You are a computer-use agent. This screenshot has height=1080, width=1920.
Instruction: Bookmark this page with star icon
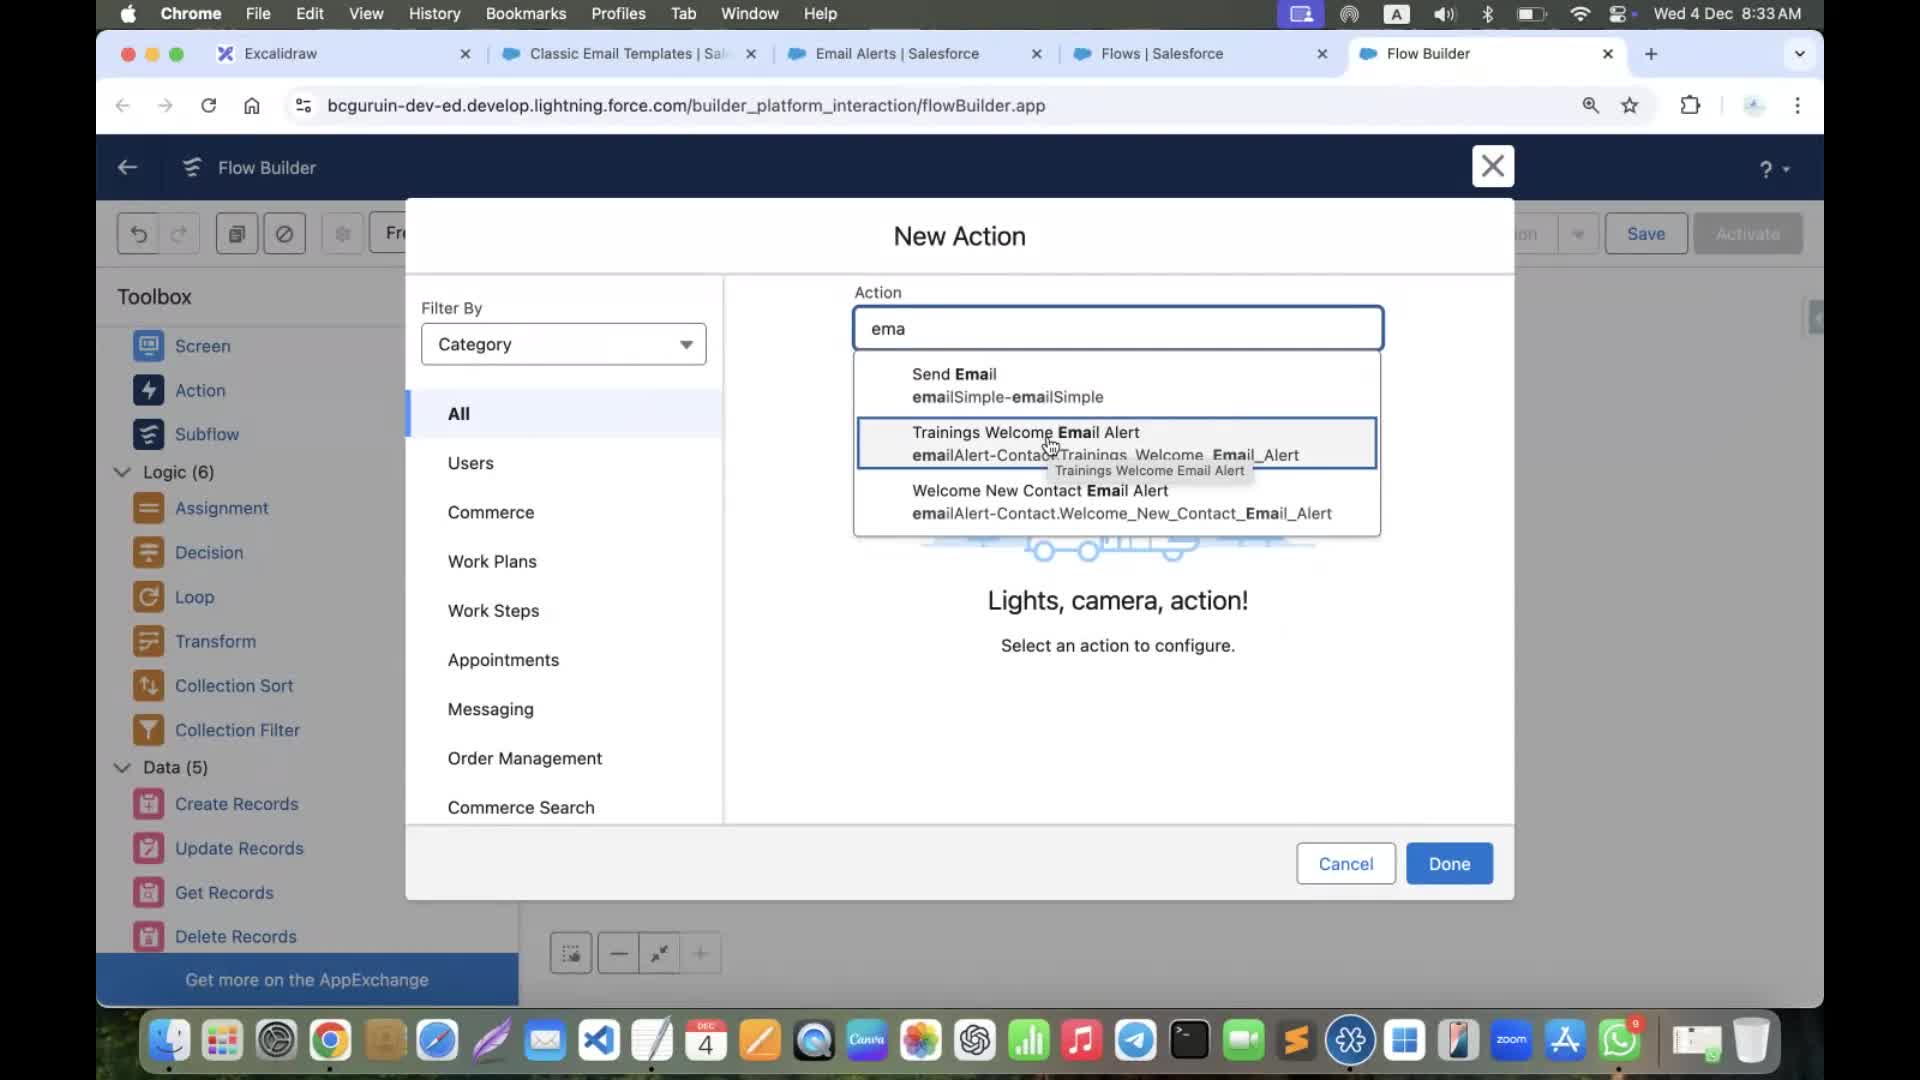coord(1630,106)
